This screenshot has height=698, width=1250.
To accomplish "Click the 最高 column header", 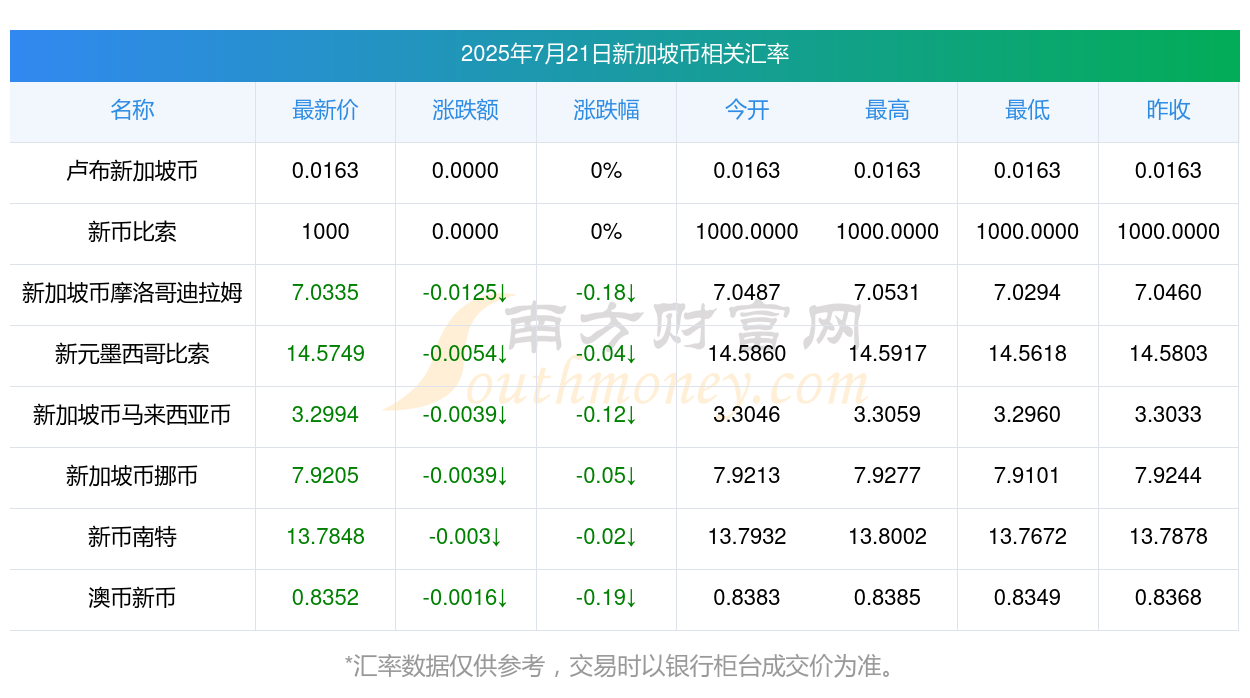I will coord(887,110).
